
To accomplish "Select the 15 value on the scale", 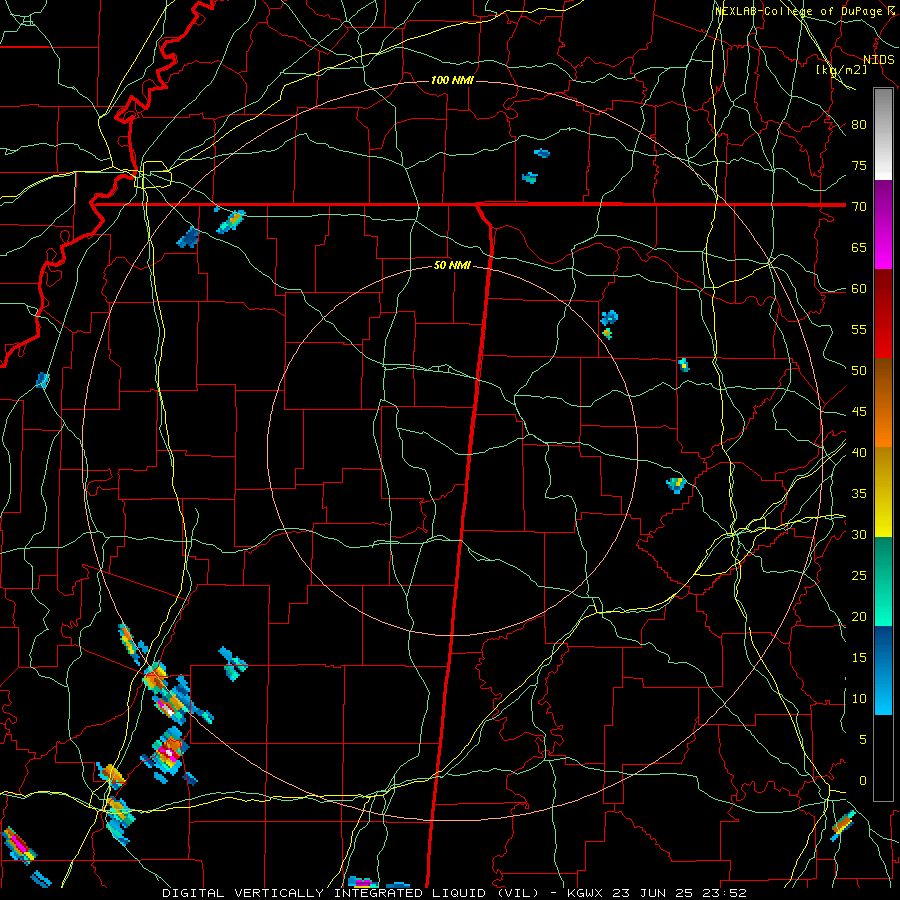I will pos(859,658).
